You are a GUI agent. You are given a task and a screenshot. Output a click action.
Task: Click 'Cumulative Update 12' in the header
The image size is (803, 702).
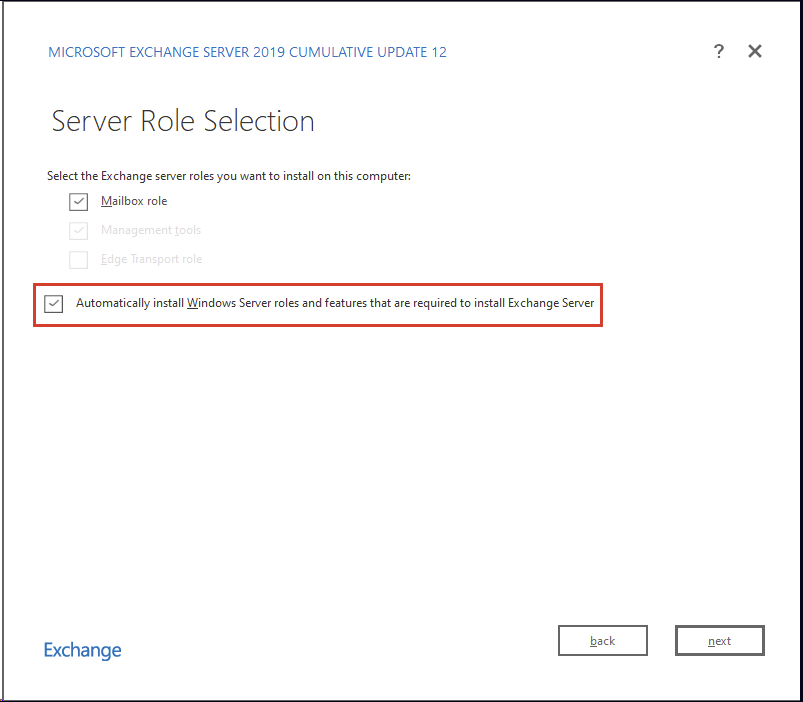(x=368, y=52)
